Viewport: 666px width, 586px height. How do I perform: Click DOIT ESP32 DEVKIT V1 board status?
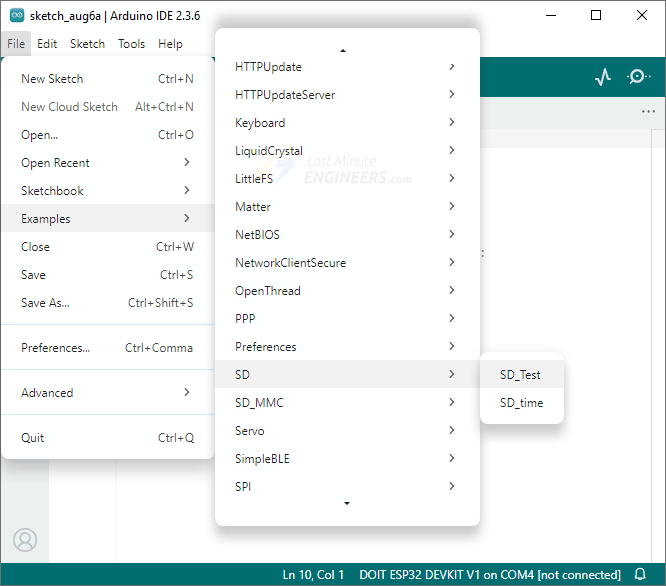[x=490, y=575]
